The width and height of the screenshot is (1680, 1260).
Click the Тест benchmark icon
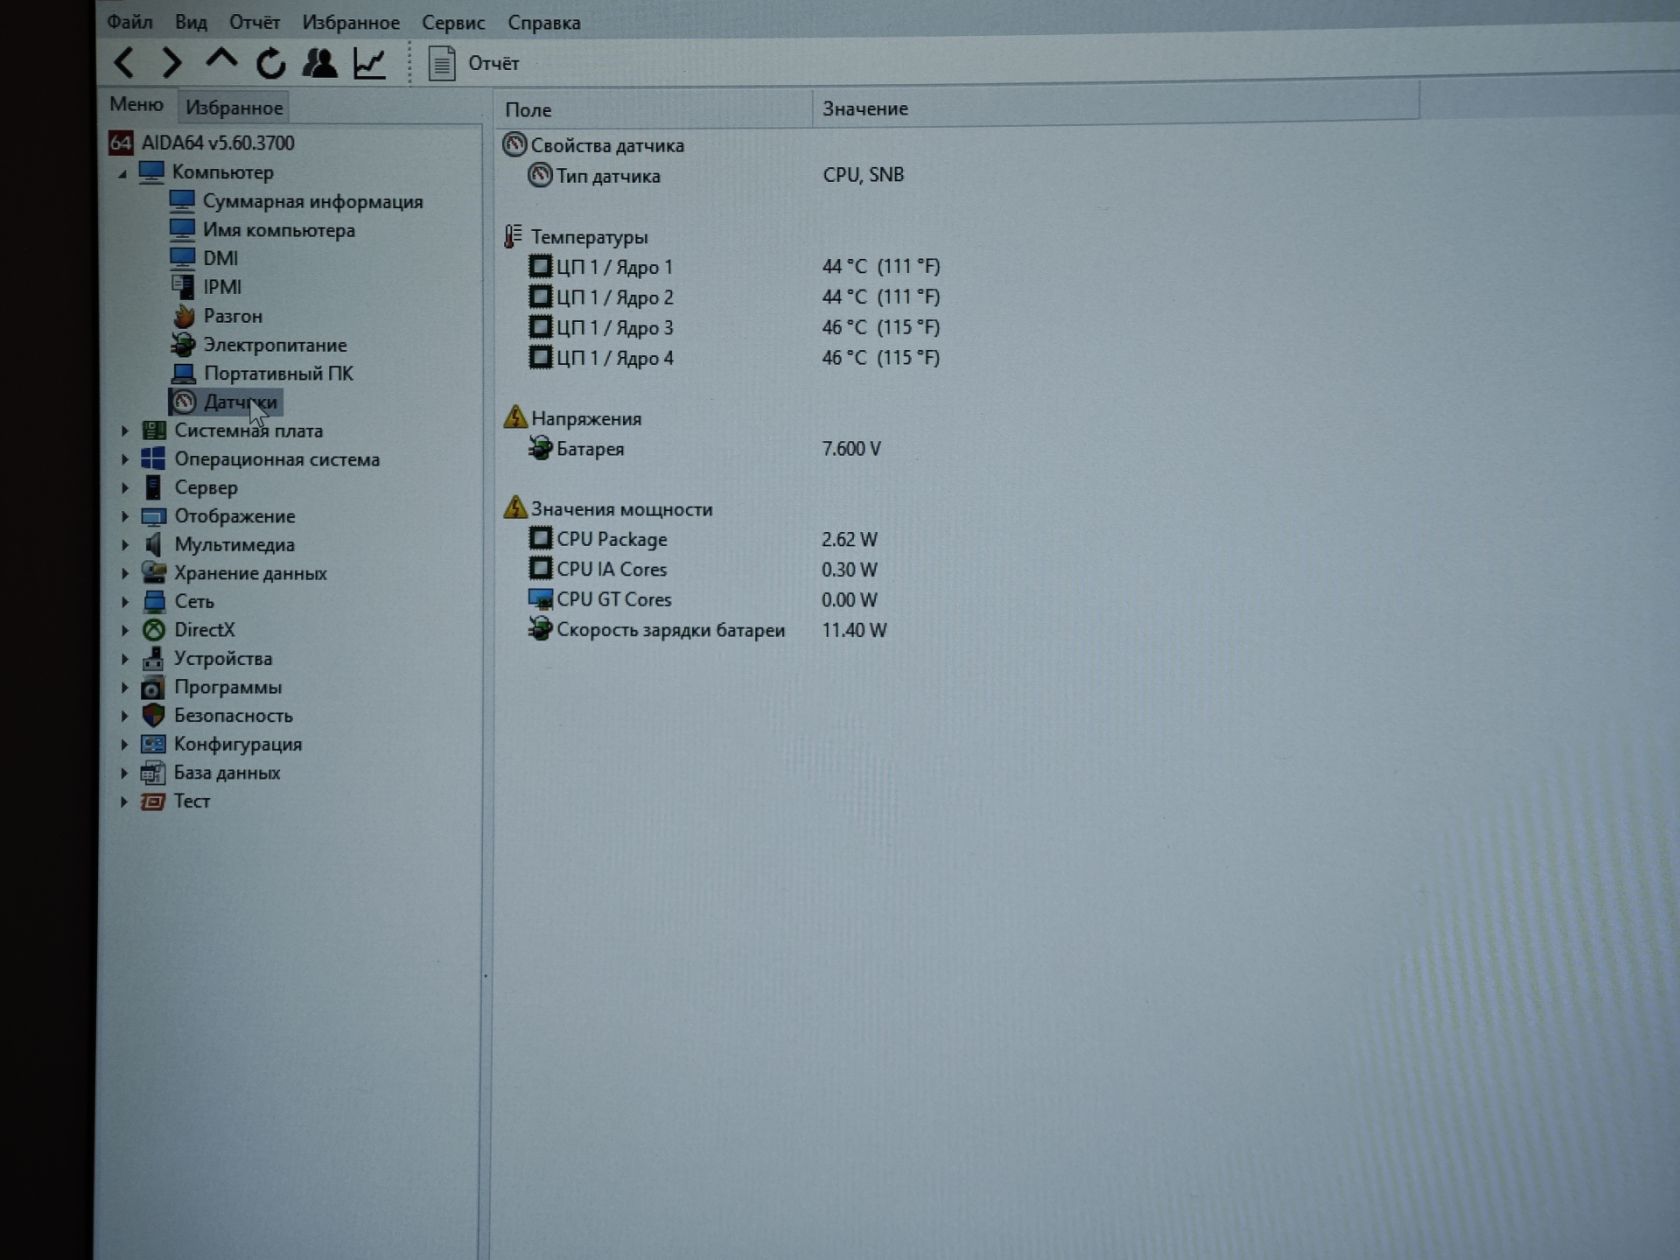152,801
